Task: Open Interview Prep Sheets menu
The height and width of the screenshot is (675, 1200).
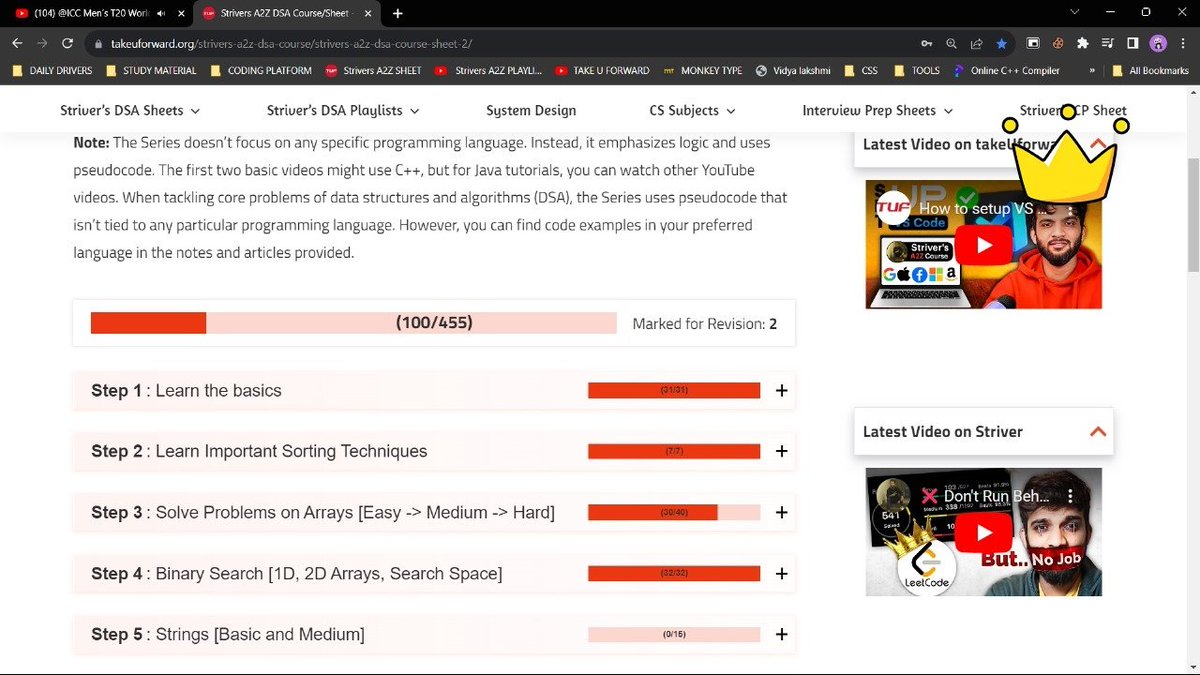Action: (x=878, y=111)
